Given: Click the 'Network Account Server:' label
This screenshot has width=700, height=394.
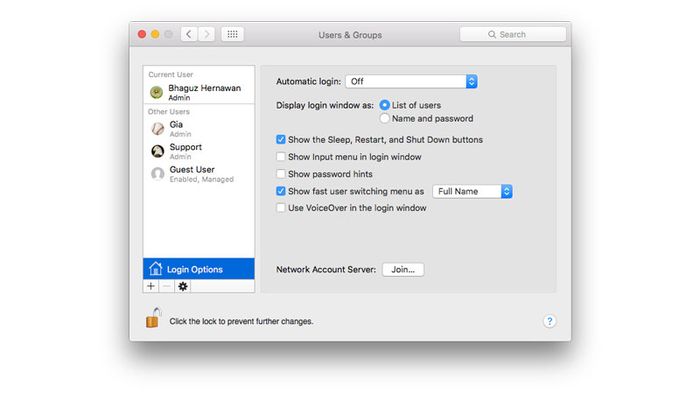Looking at the screenshot, I should (x=326, y=270).
